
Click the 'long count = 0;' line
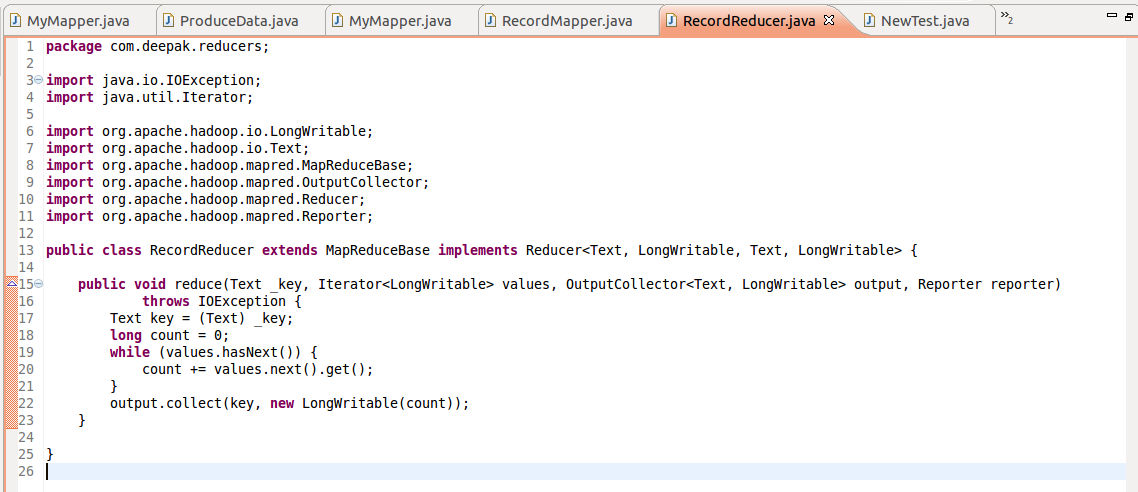169,335
